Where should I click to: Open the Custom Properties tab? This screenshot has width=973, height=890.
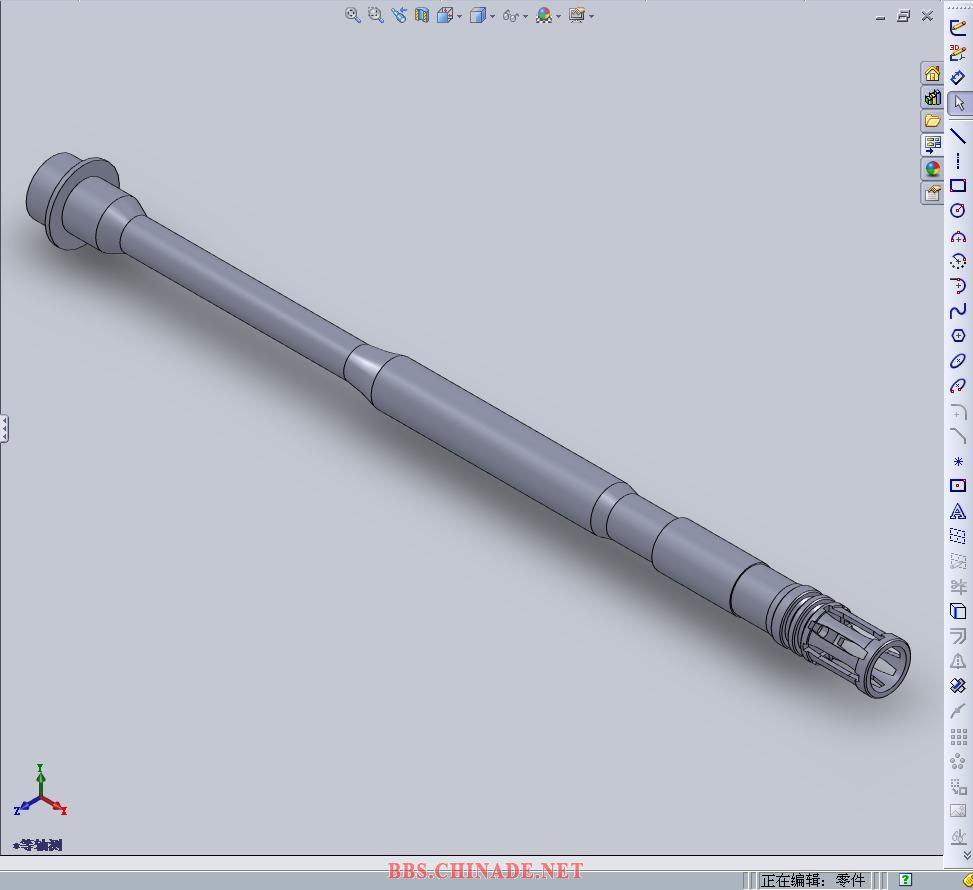(x=932, y=193)
